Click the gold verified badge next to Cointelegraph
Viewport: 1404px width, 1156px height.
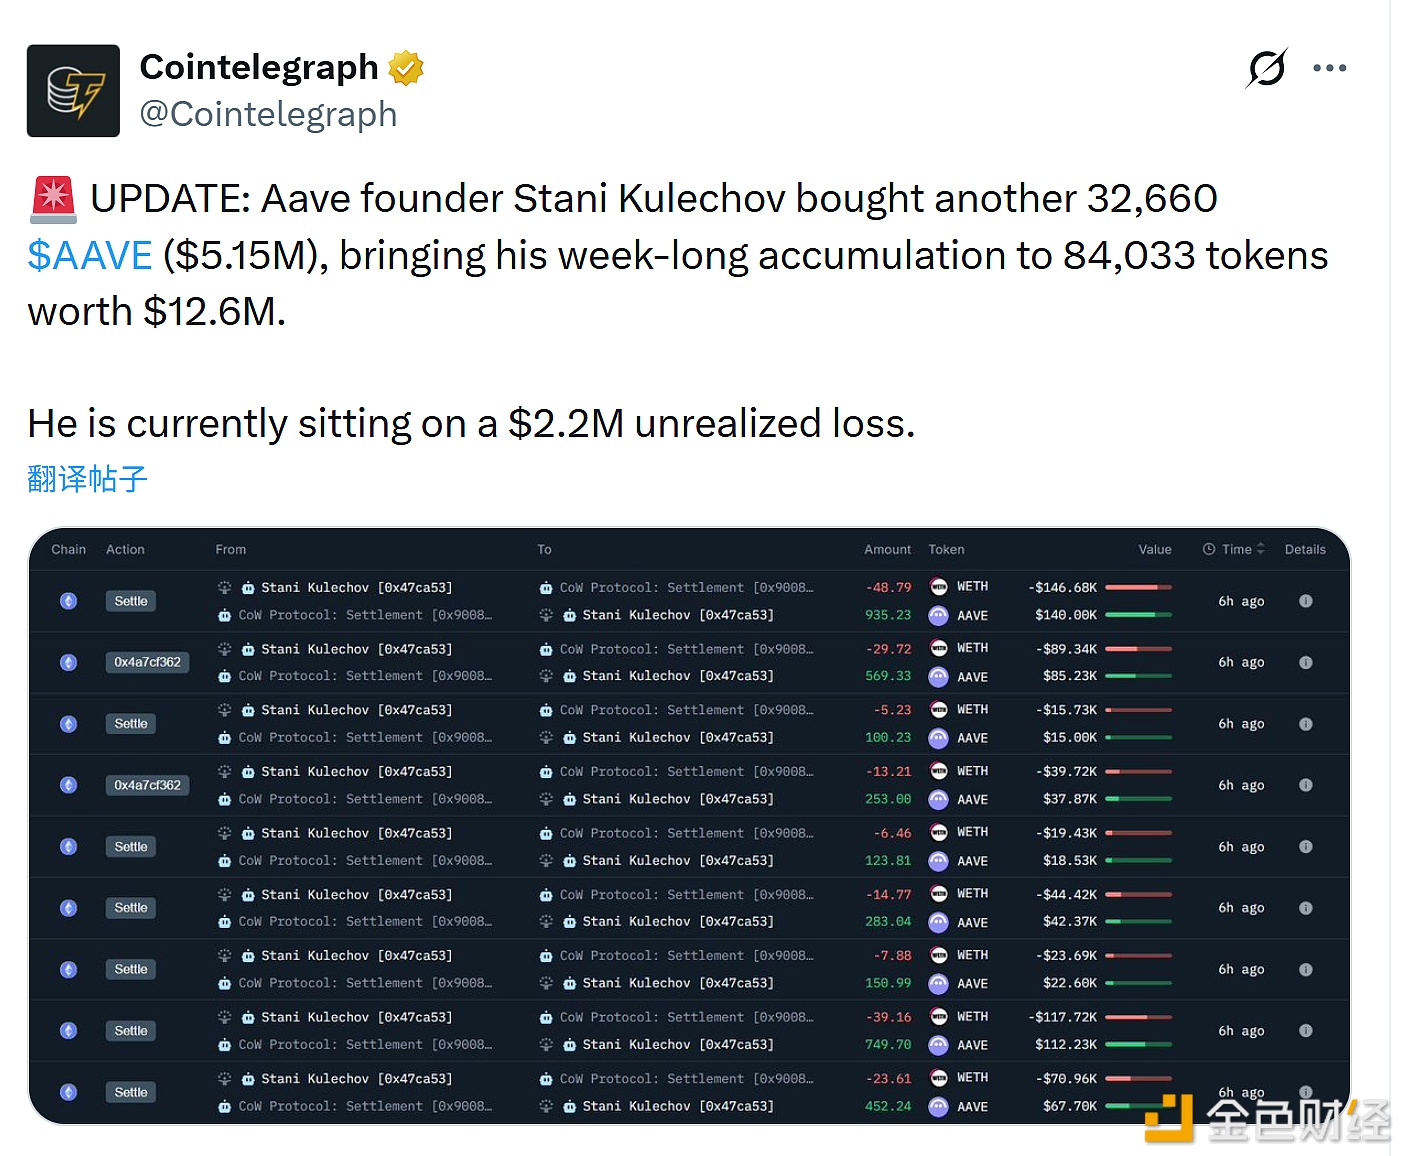(x=406, y=68)
